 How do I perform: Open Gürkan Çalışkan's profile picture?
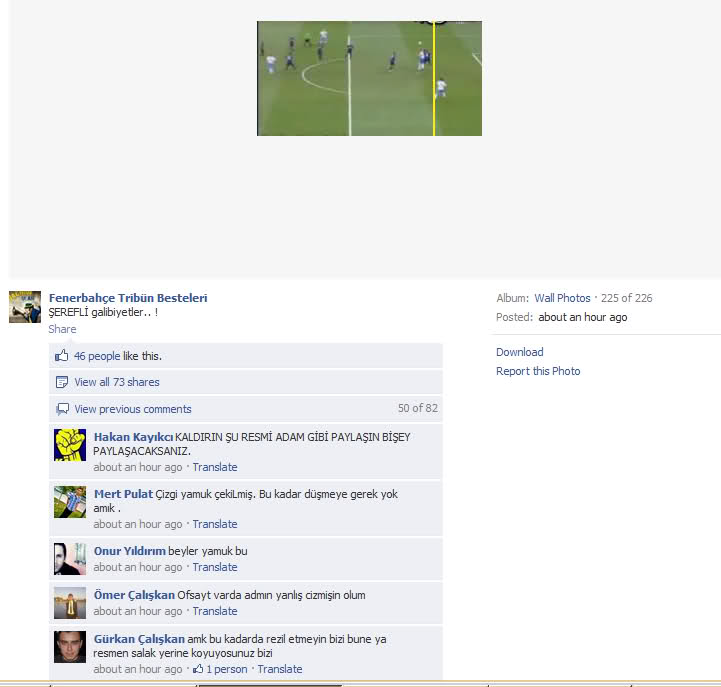70,647
